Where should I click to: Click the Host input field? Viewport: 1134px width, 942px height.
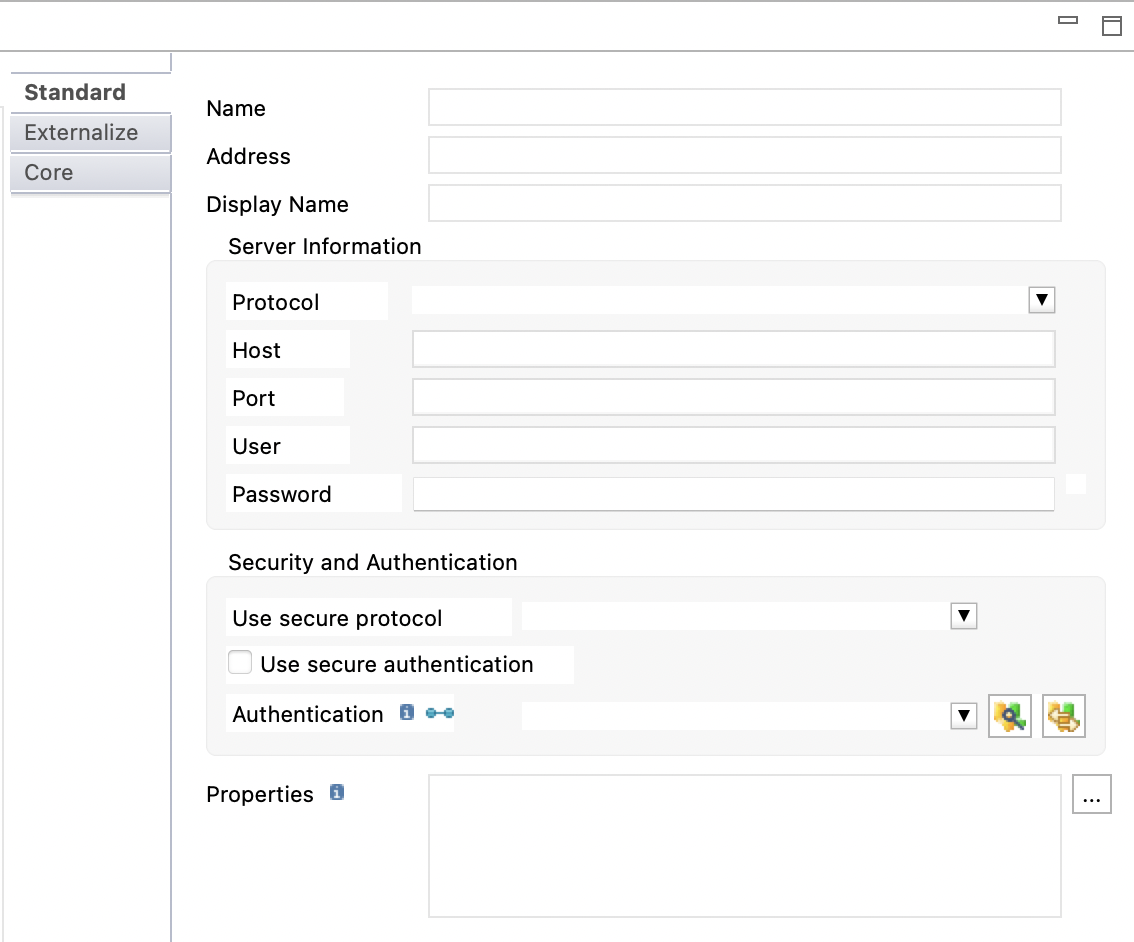(733, 348)
